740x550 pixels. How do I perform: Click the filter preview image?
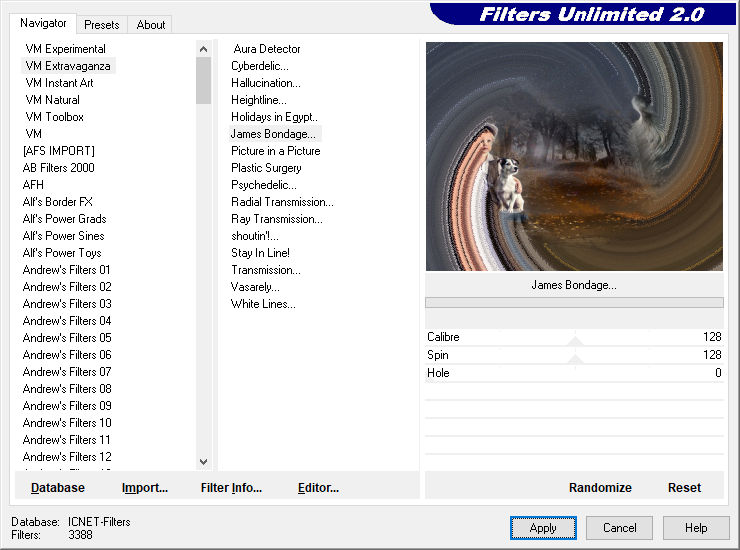[x=574, y=156]
